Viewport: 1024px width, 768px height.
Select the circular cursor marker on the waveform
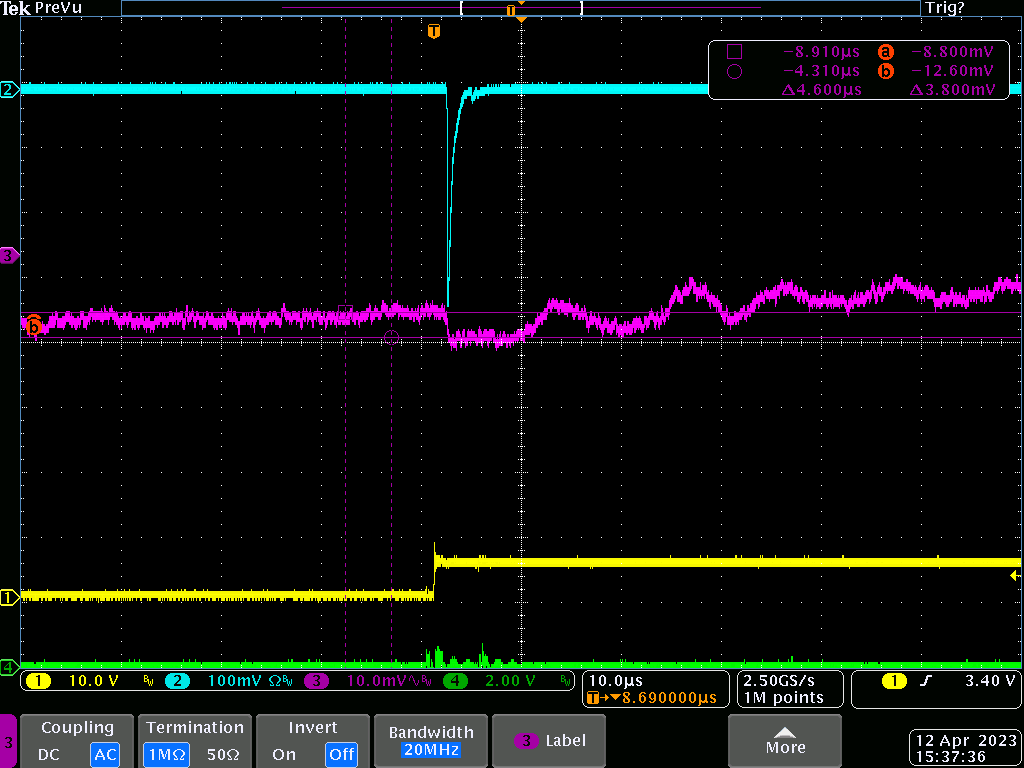click(391, 339)
